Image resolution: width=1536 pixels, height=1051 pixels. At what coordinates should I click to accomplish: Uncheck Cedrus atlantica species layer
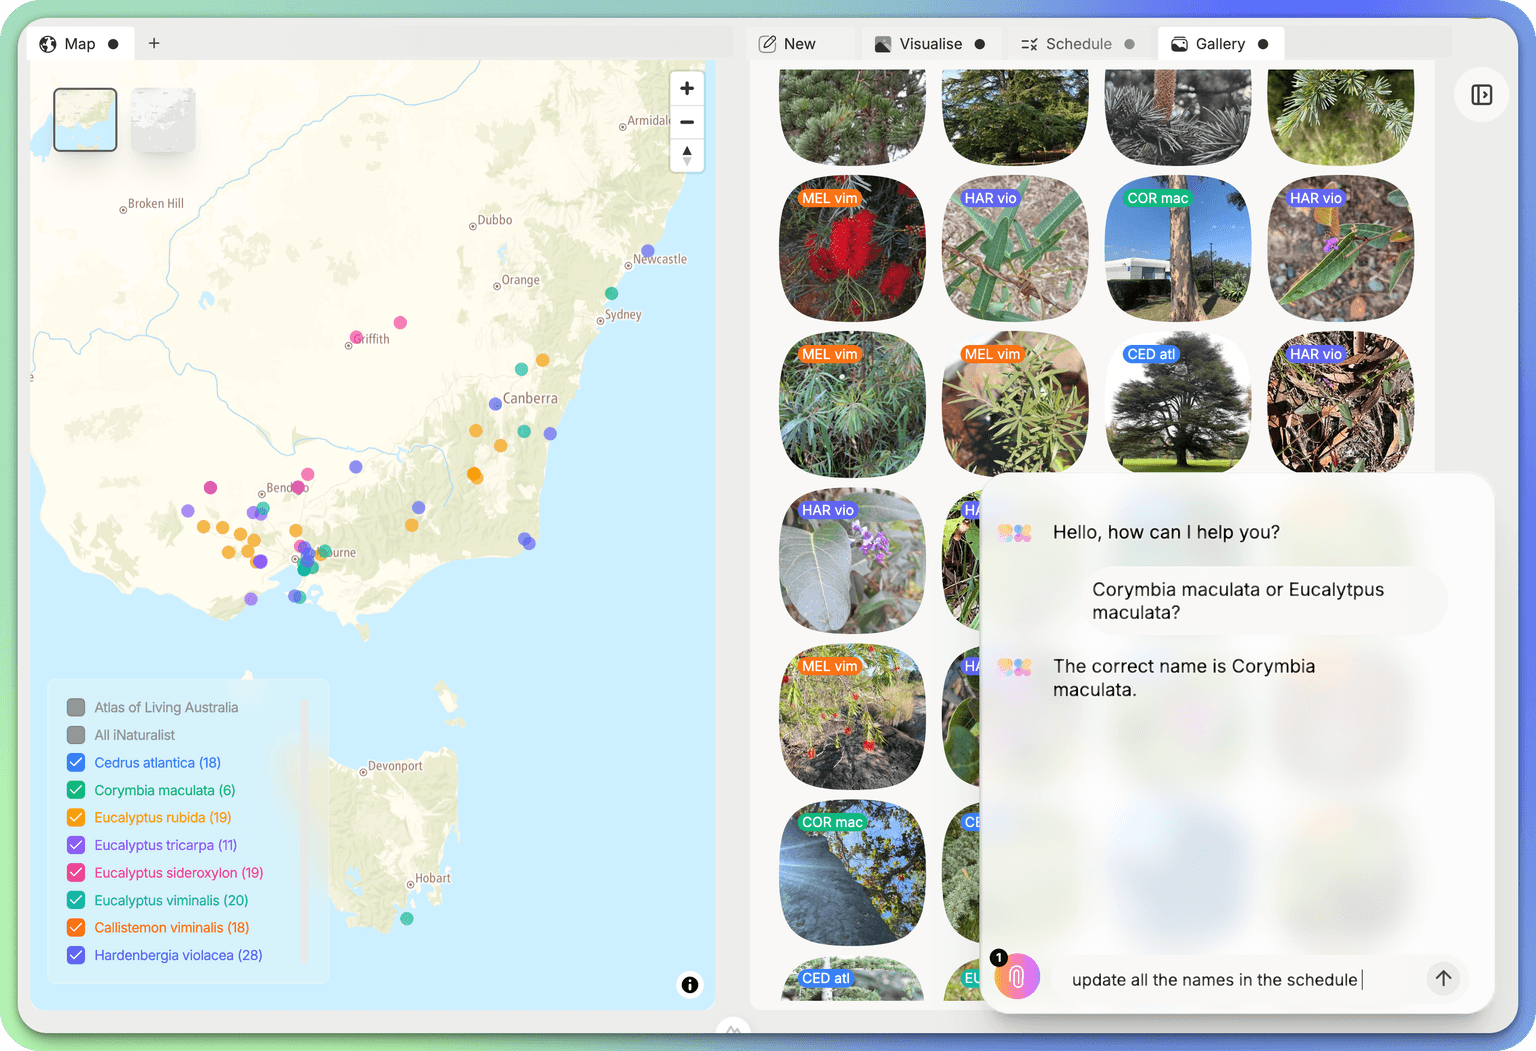coord(76,763)
